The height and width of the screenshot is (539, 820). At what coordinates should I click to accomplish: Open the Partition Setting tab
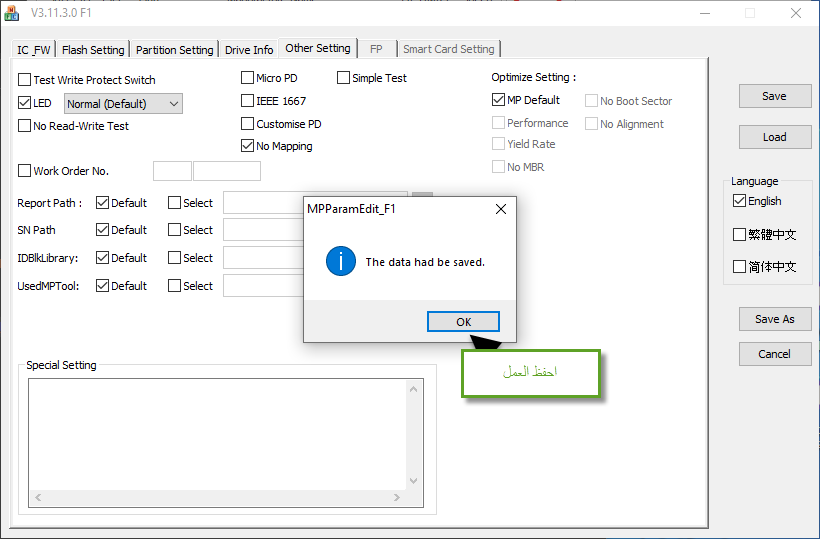(x=174, y=50)
